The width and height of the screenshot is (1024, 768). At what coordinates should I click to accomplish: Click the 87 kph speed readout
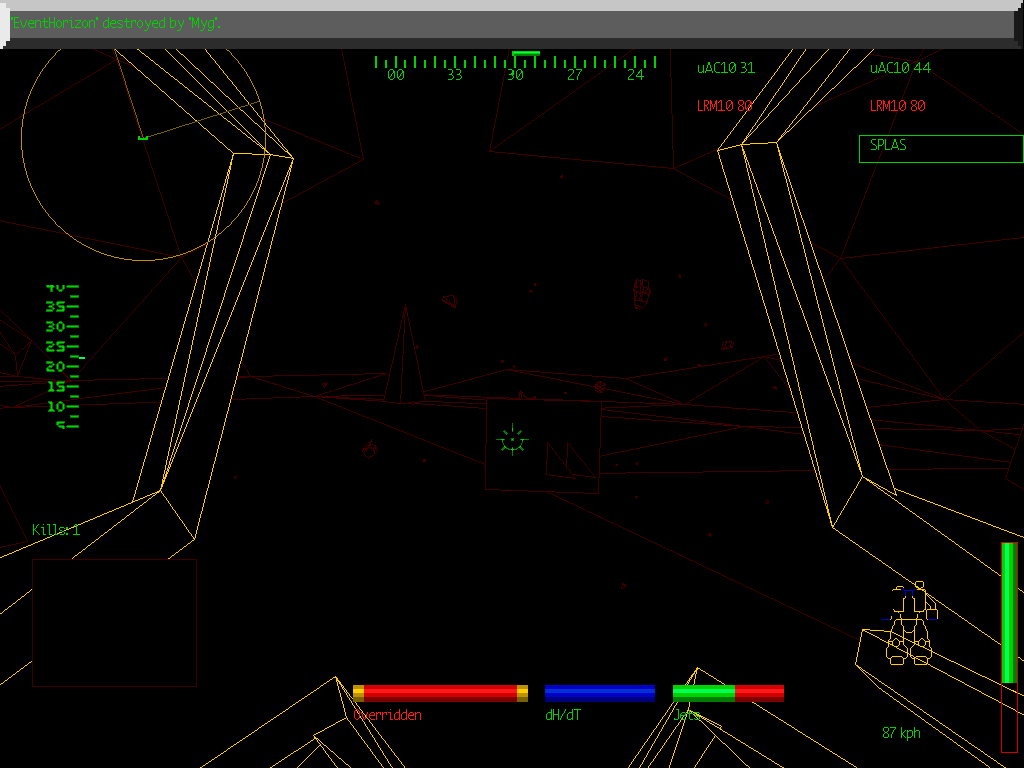tap(900, 733)
